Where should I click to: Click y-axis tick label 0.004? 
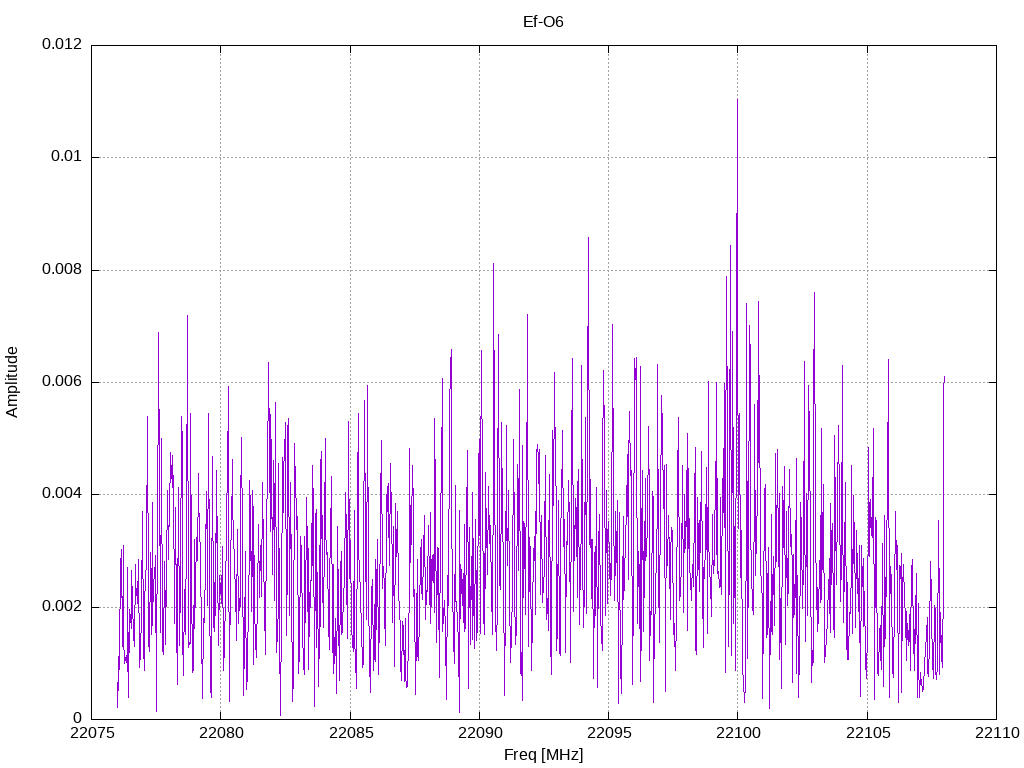click(62, 494)
